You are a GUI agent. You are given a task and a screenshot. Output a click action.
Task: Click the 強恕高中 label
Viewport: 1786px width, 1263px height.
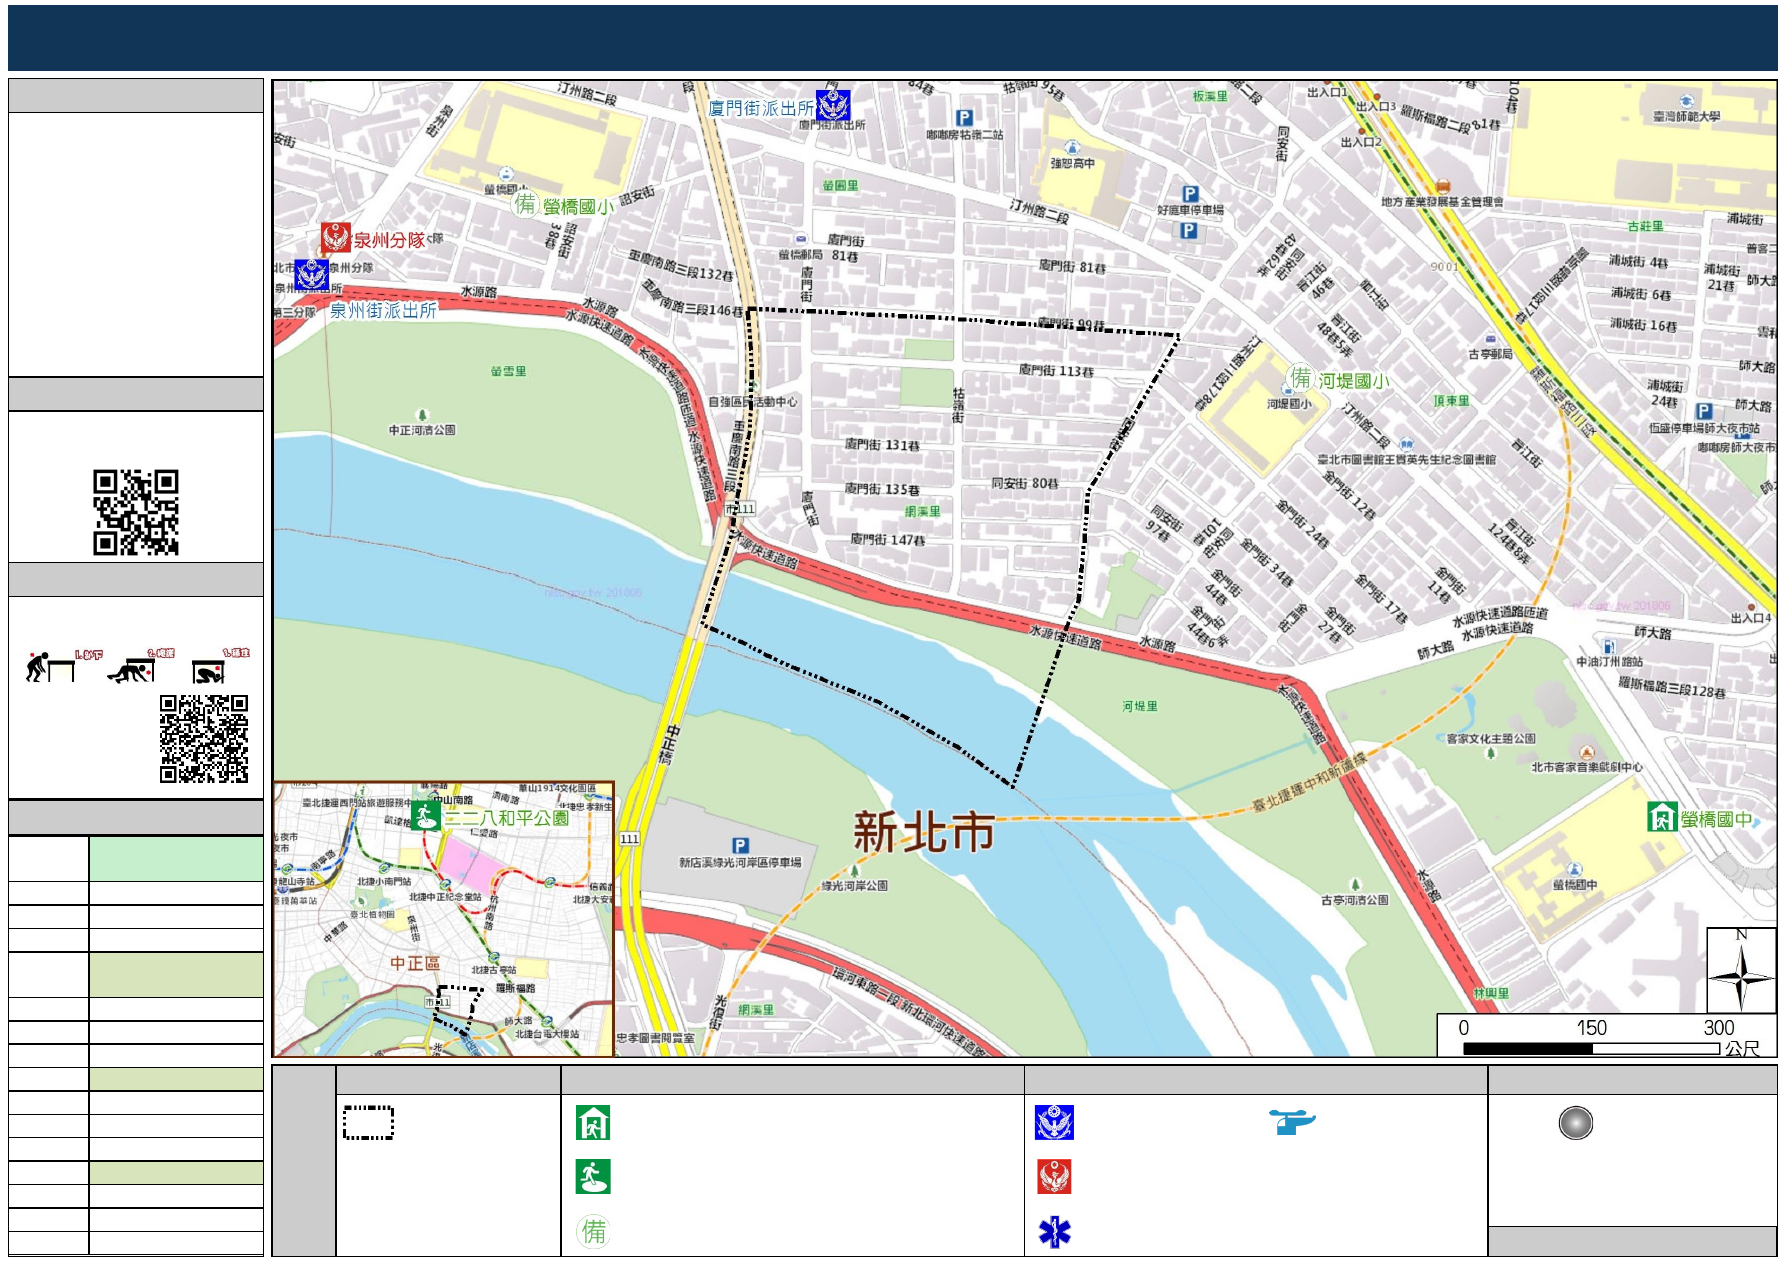(1072, 163)
